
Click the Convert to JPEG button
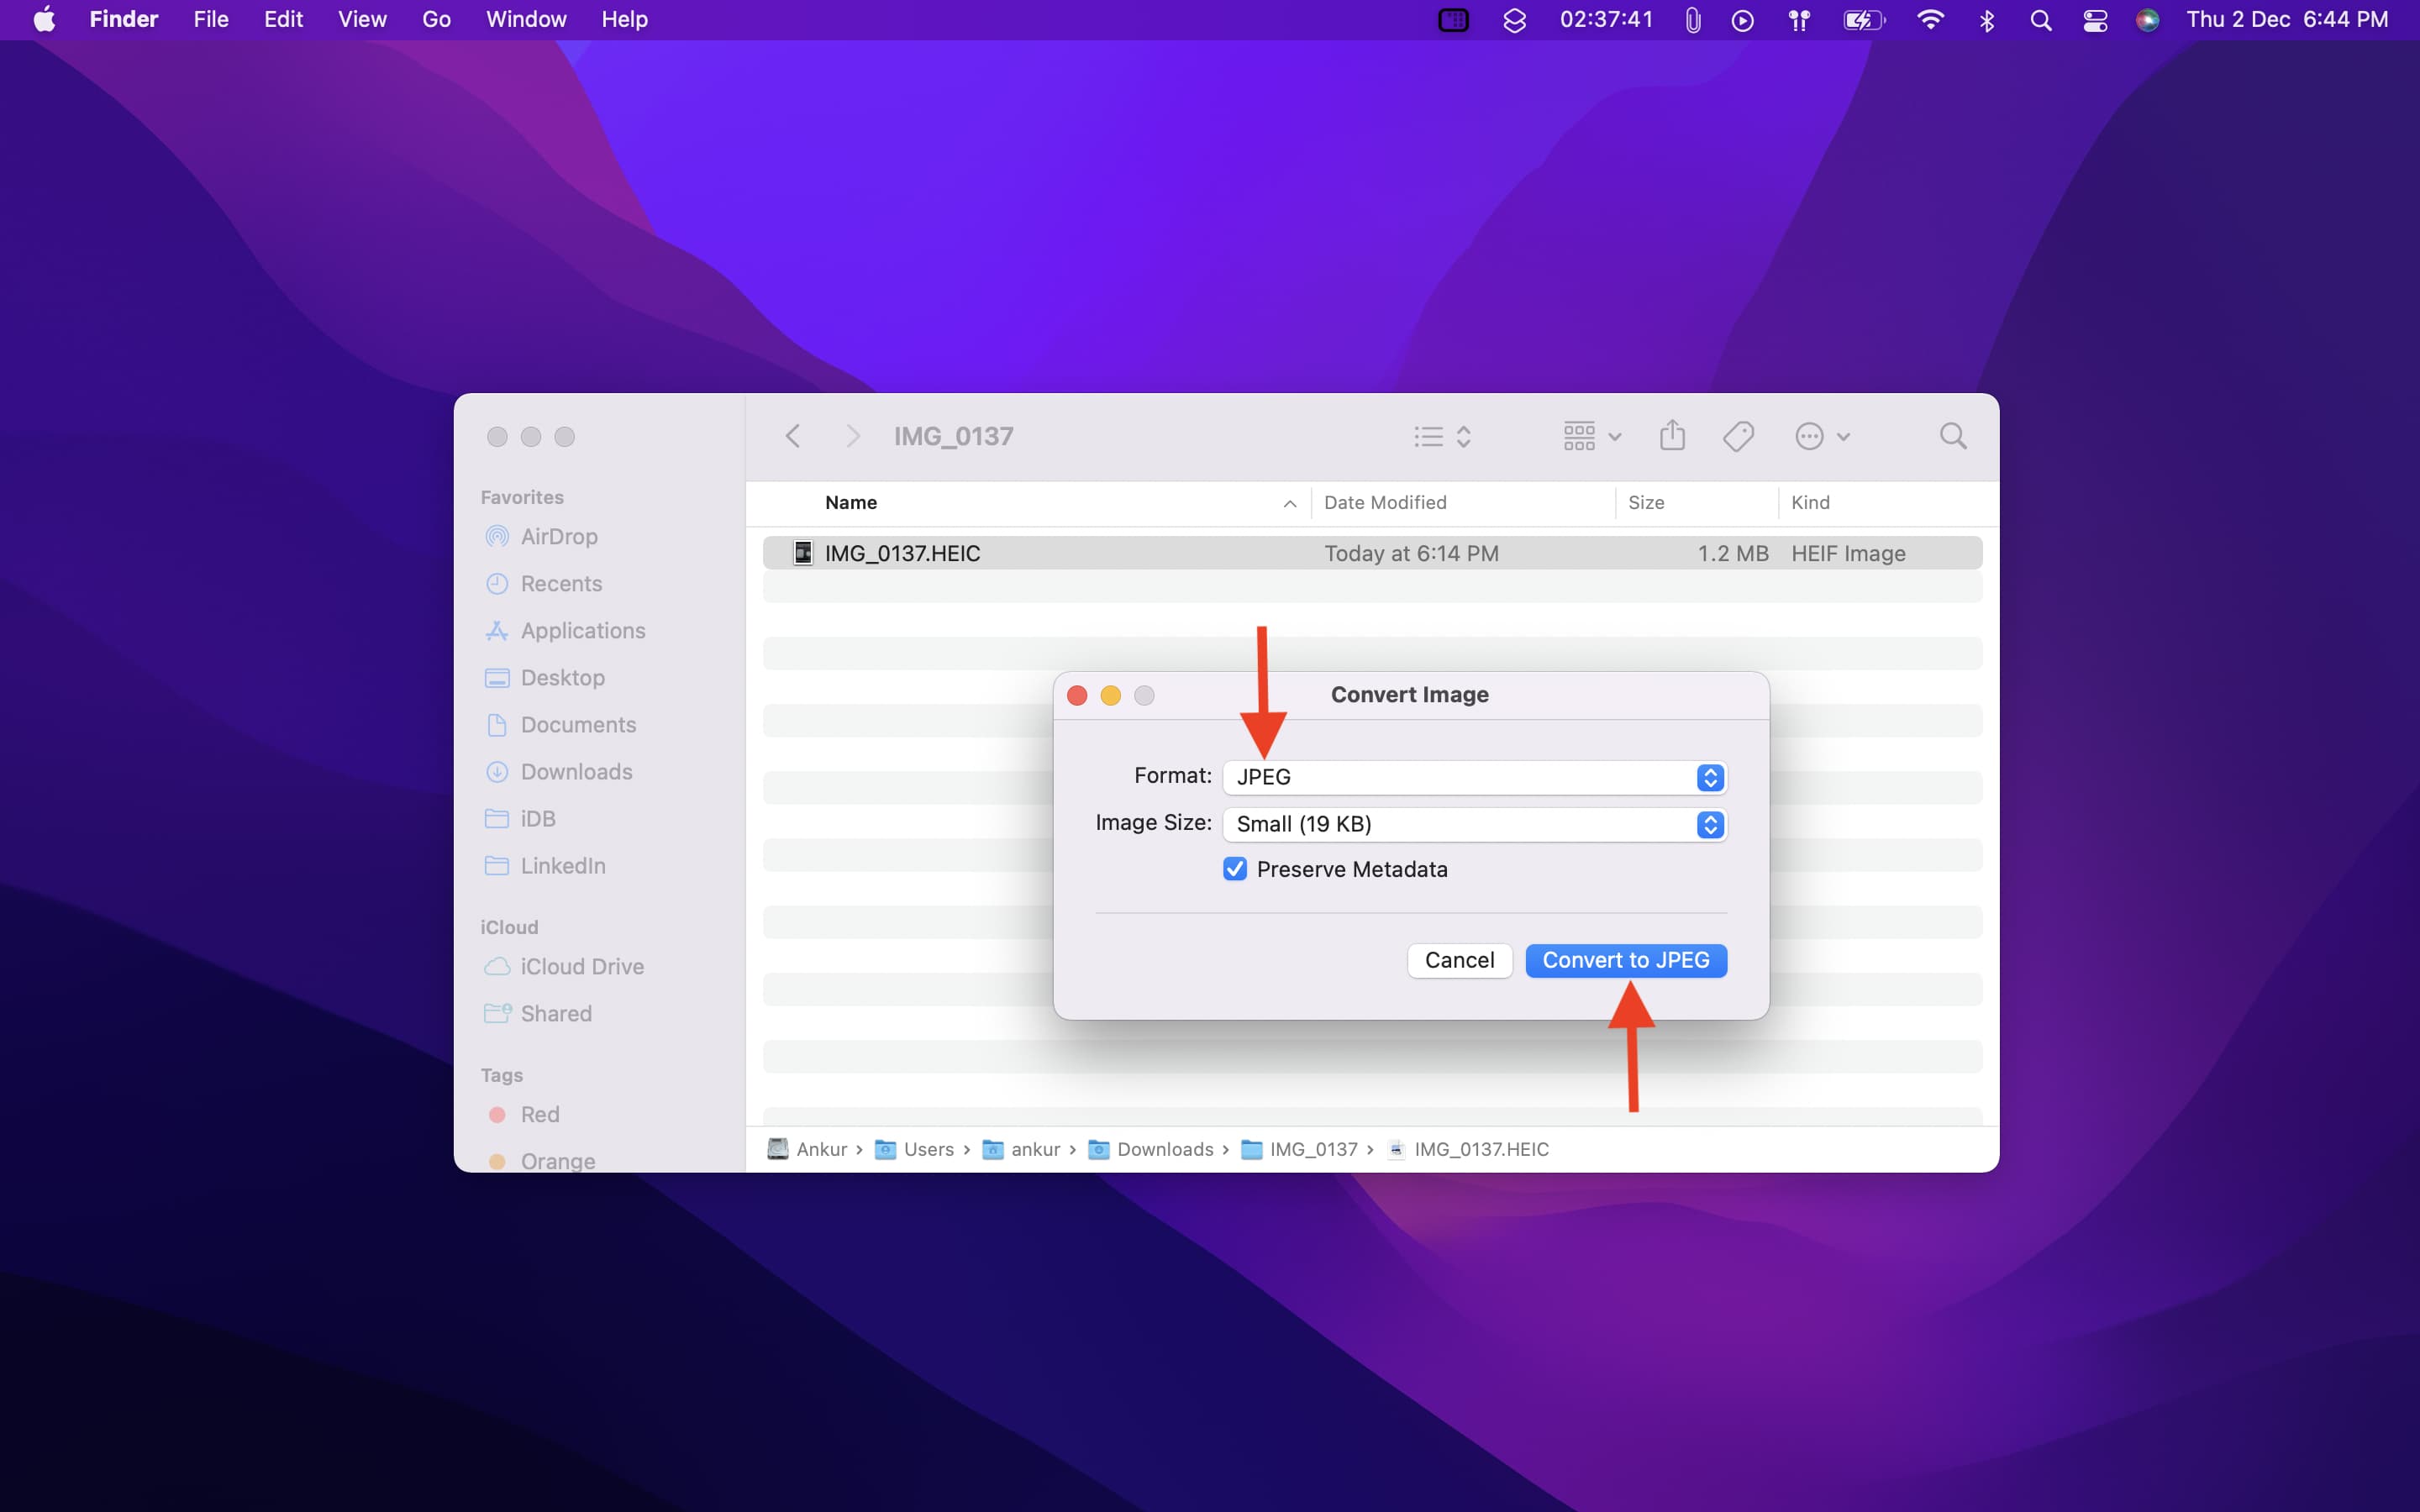coord(1624,960)
